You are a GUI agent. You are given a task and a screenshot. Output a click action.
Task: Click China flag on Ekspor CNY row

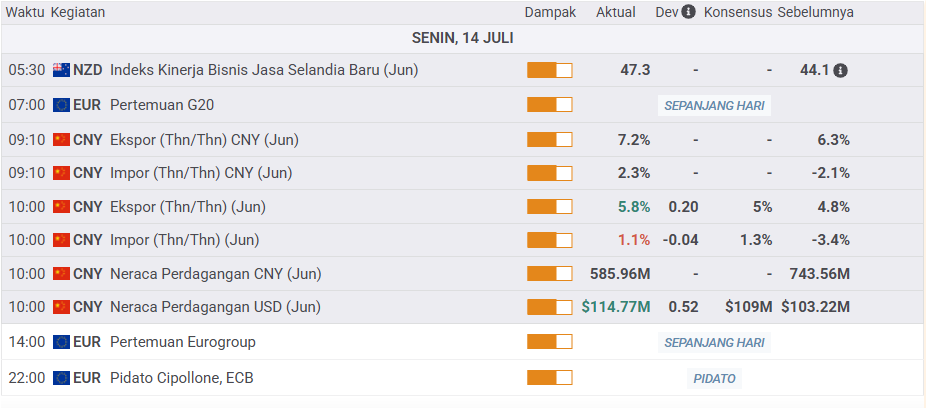coord(61,139)
